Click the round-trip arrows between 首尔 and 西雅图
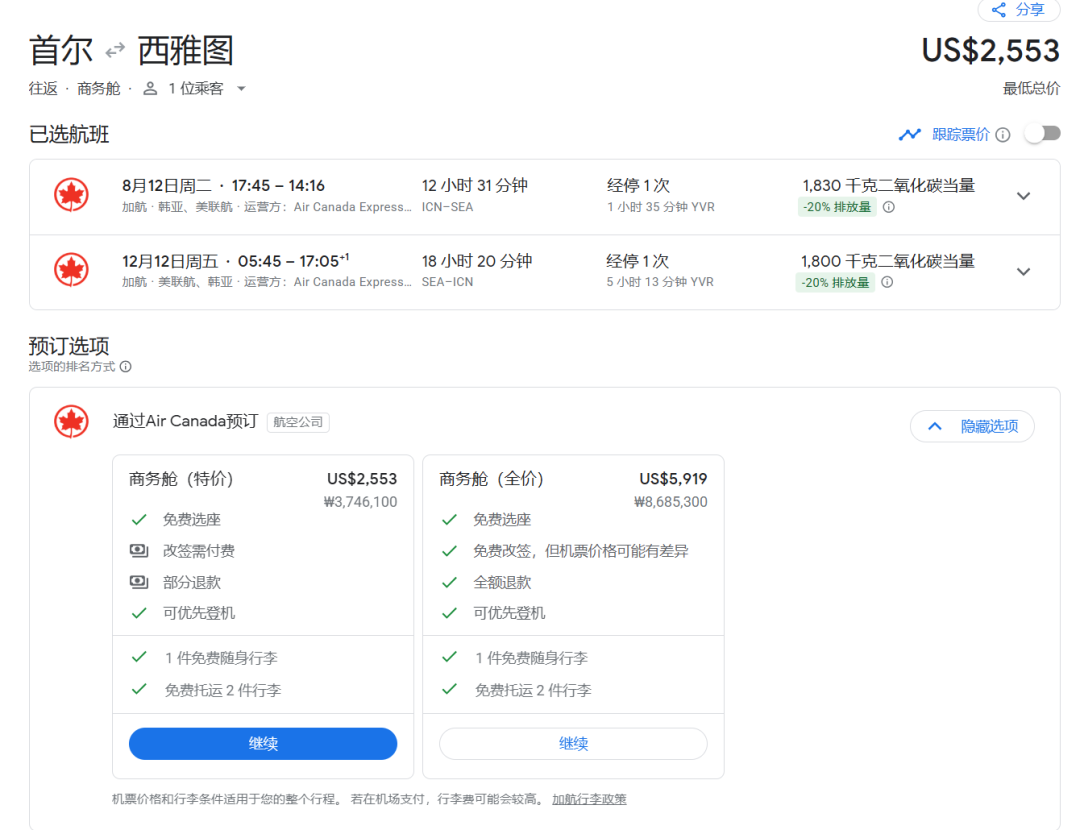 (x=115, y=50)
